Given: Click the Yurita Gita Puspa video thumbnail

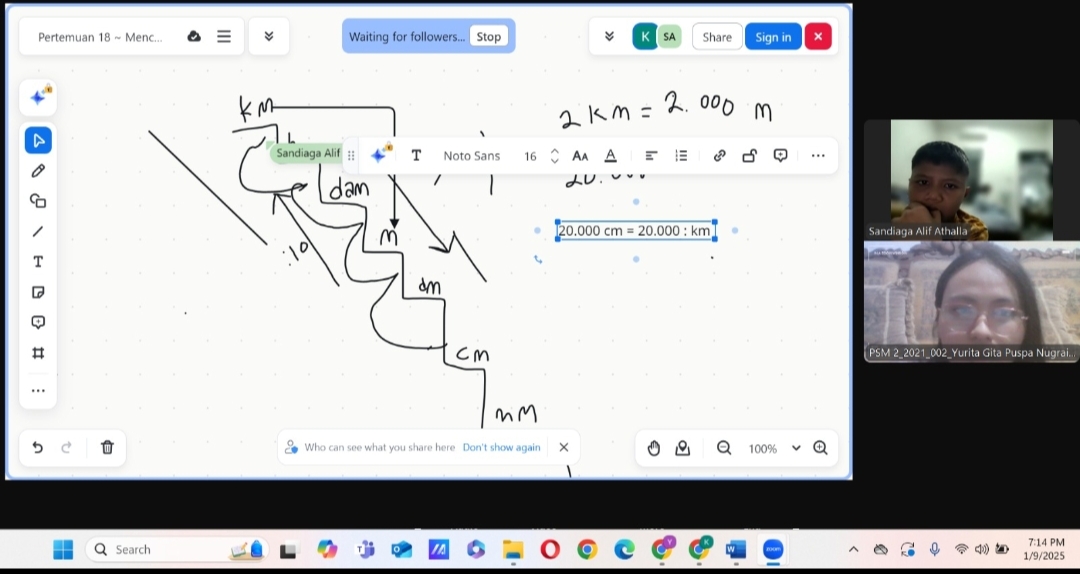Looking at the screenshot, I should [x=971, y=302].
